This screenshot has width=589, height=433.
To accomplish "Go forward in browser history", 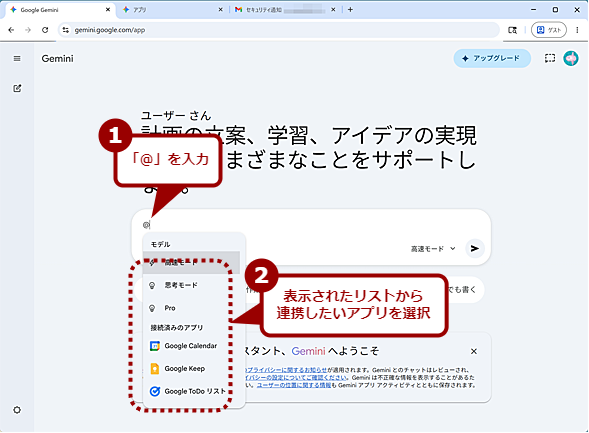I will [x=28, y=30].
